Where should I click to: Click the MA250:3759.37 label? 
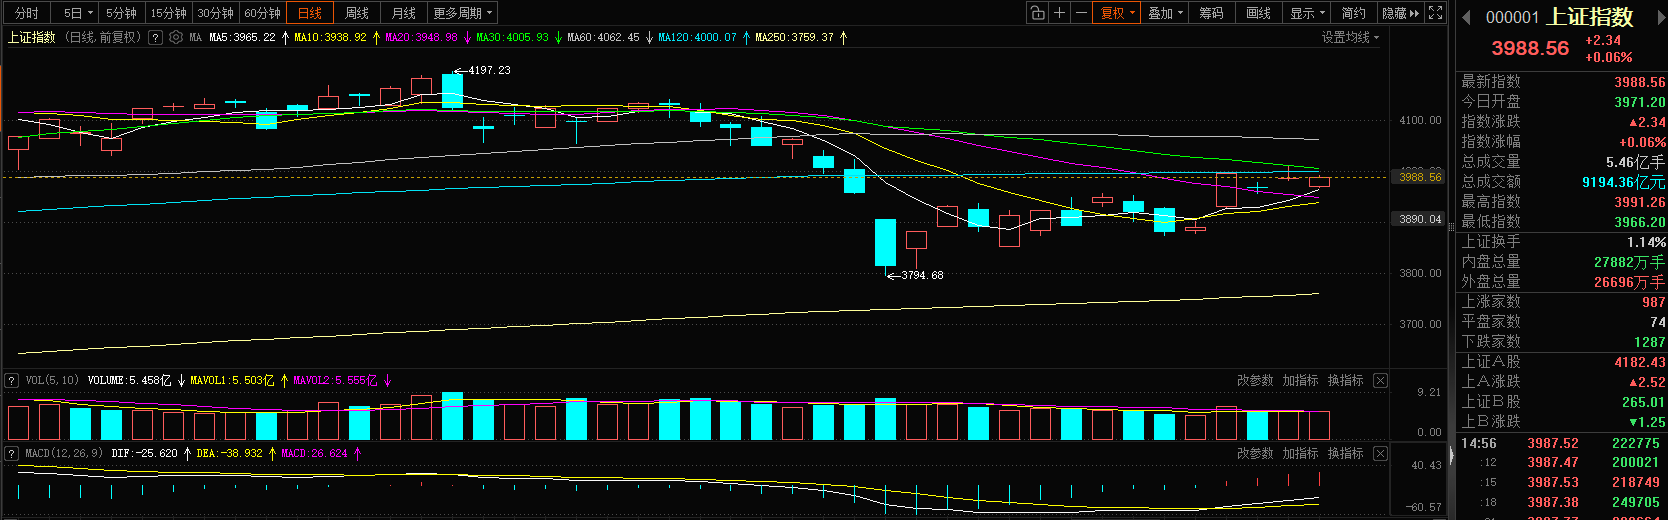794,37
